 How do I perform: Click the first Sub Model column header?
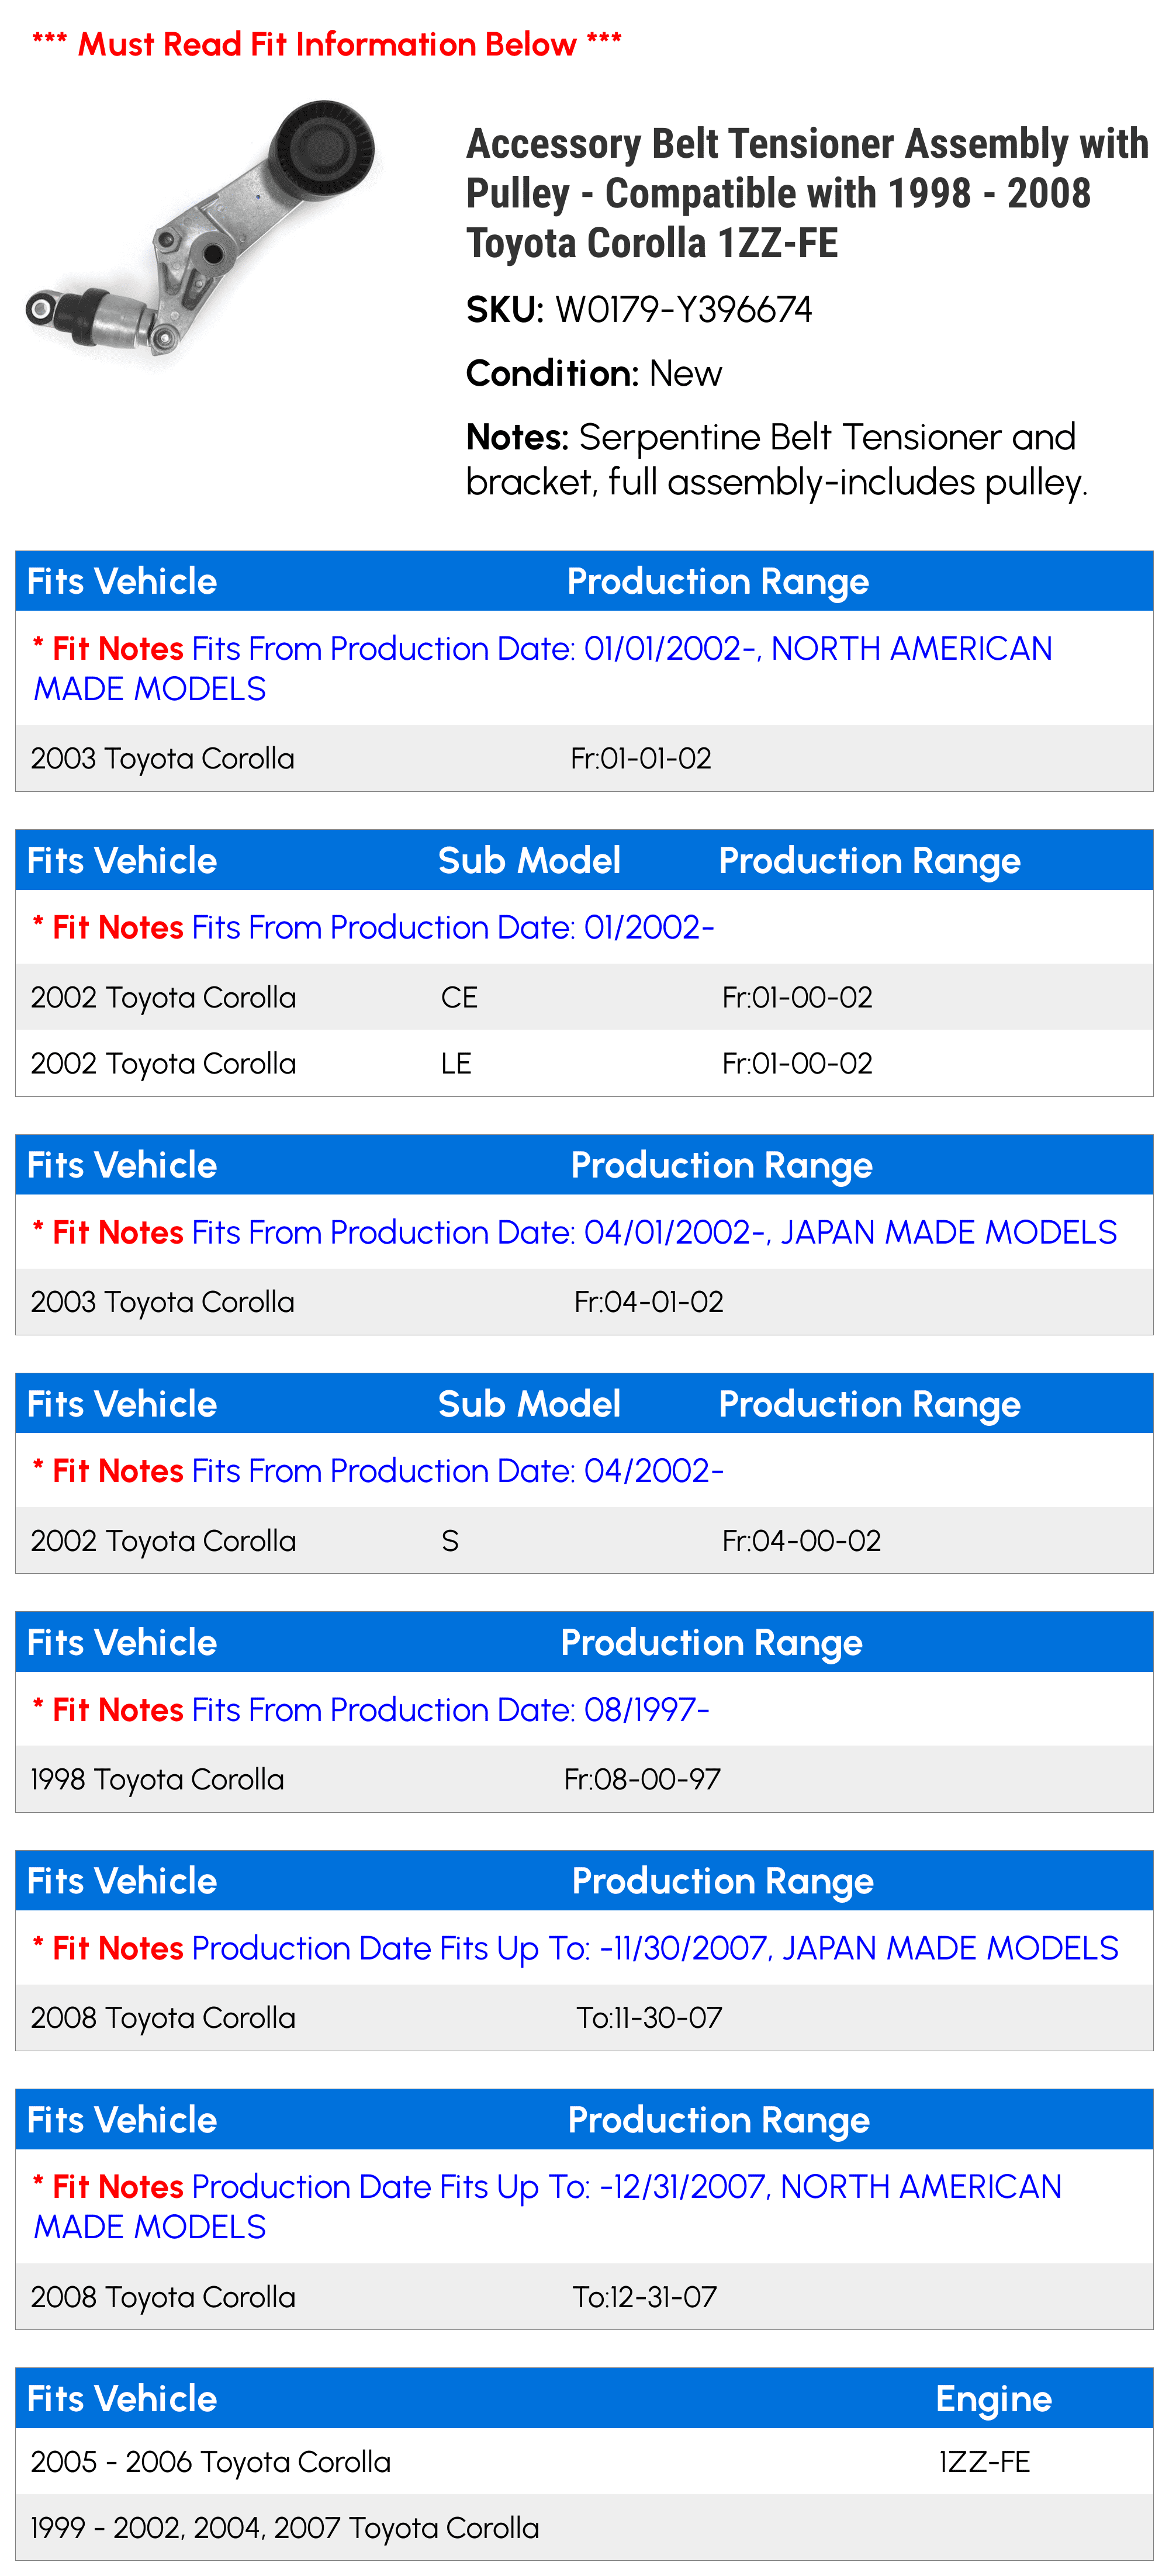pyautogui.click(x=529, y=861)
